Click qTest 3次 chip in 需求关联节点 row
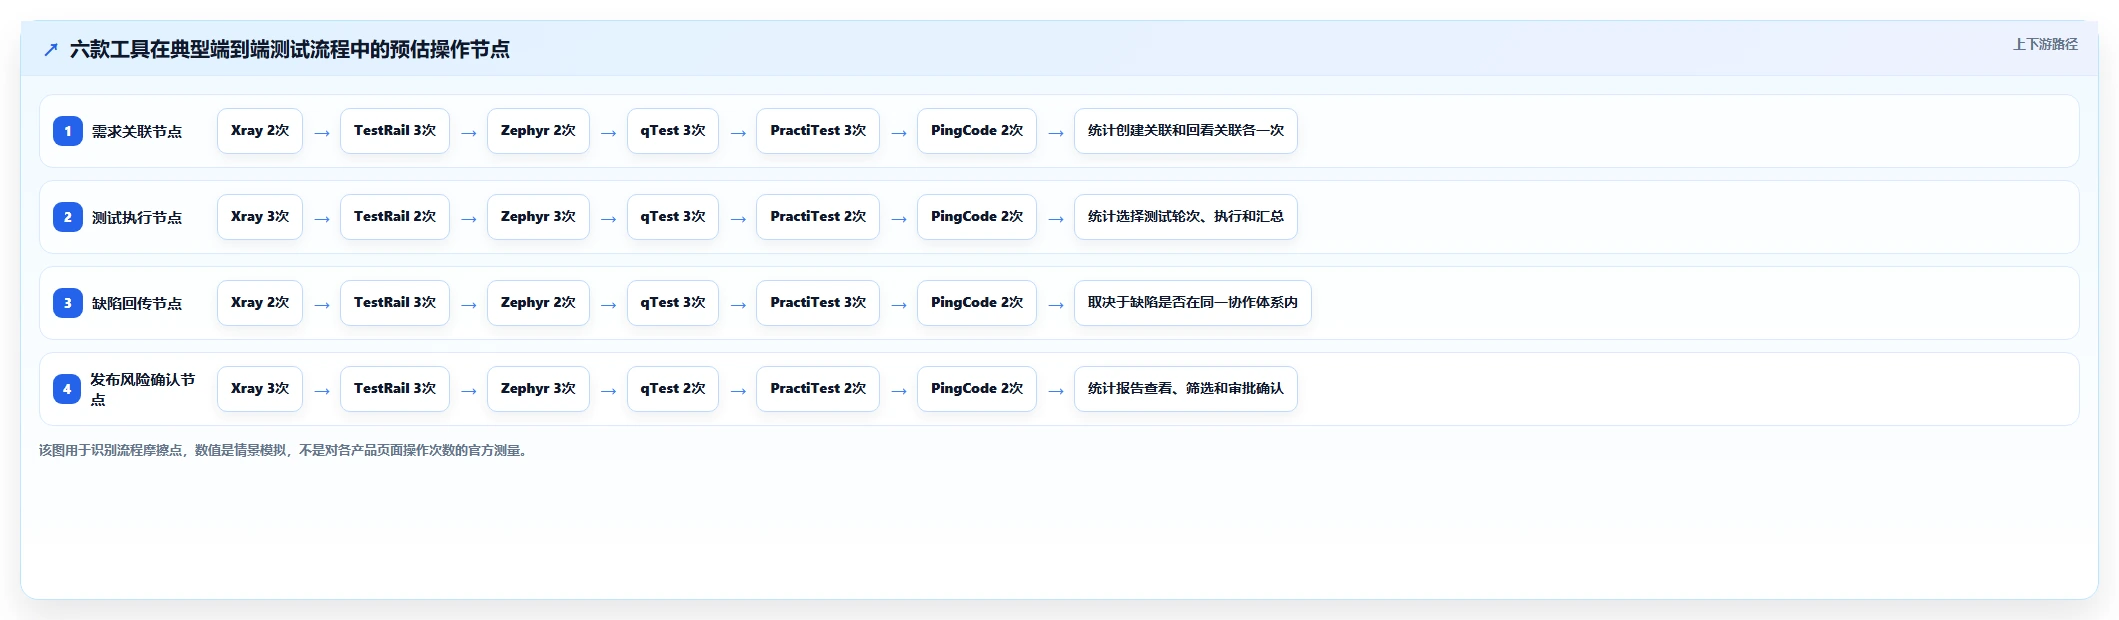 pyautogui.click(x=673, y=131)
